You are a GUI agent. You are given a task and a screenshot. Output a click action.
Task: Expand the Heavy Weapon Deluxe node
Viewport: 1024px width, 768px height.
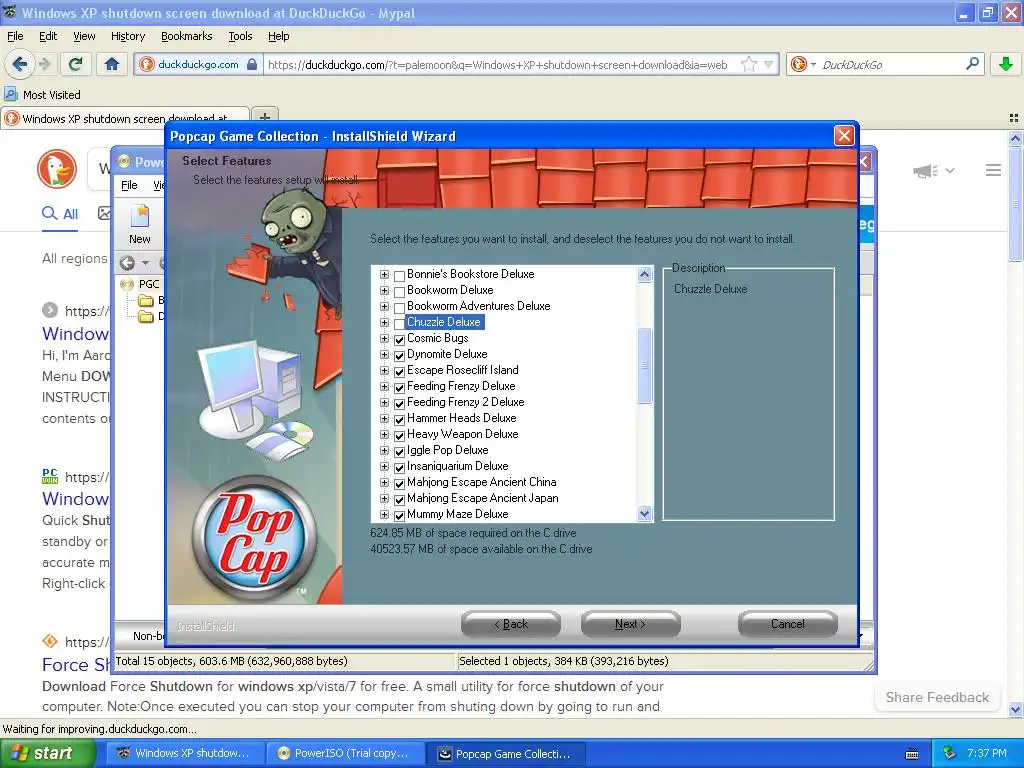tap(384, 434)
